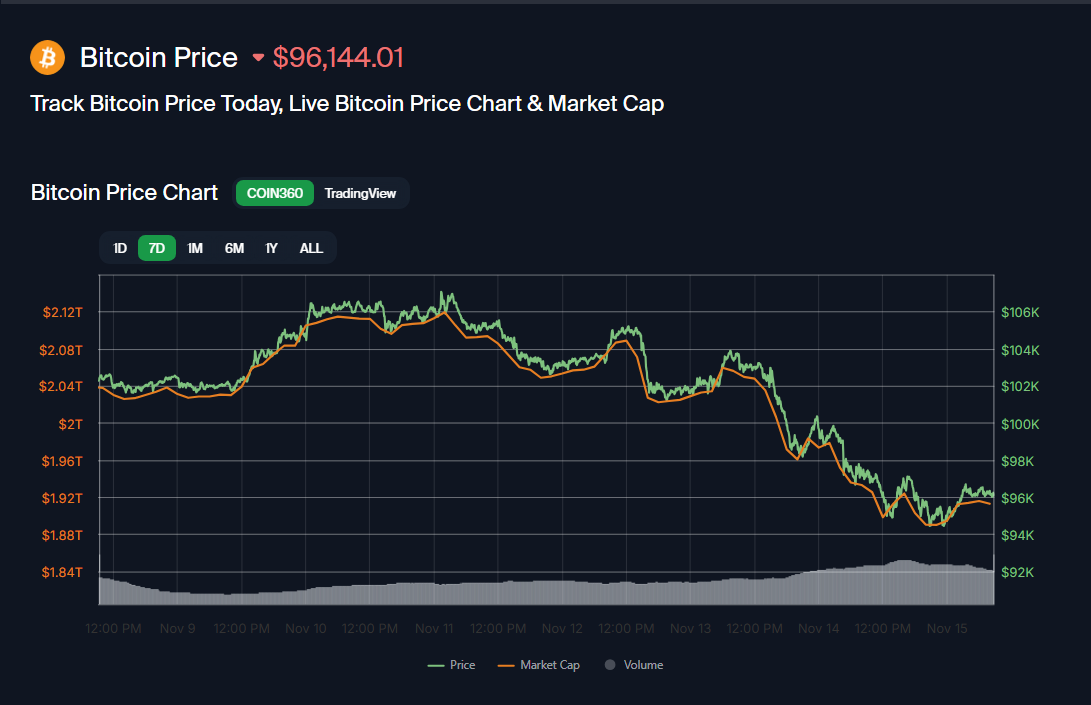Viewport: 1091px width, 705px height.
Task: Select the COIN360 chart provider
Action: click(x=274, y=192)
